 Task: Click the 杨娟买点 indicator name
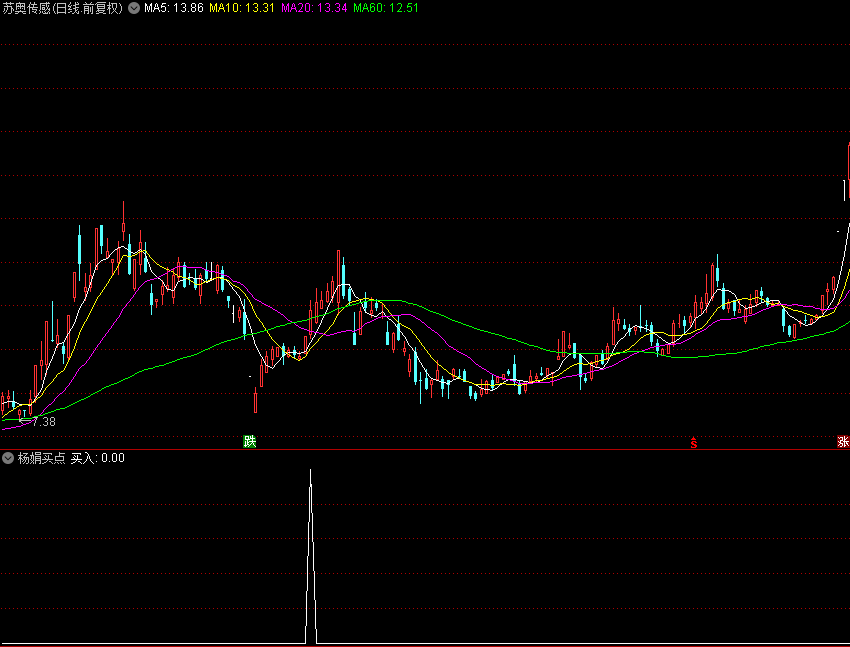(x=41, y=458)
